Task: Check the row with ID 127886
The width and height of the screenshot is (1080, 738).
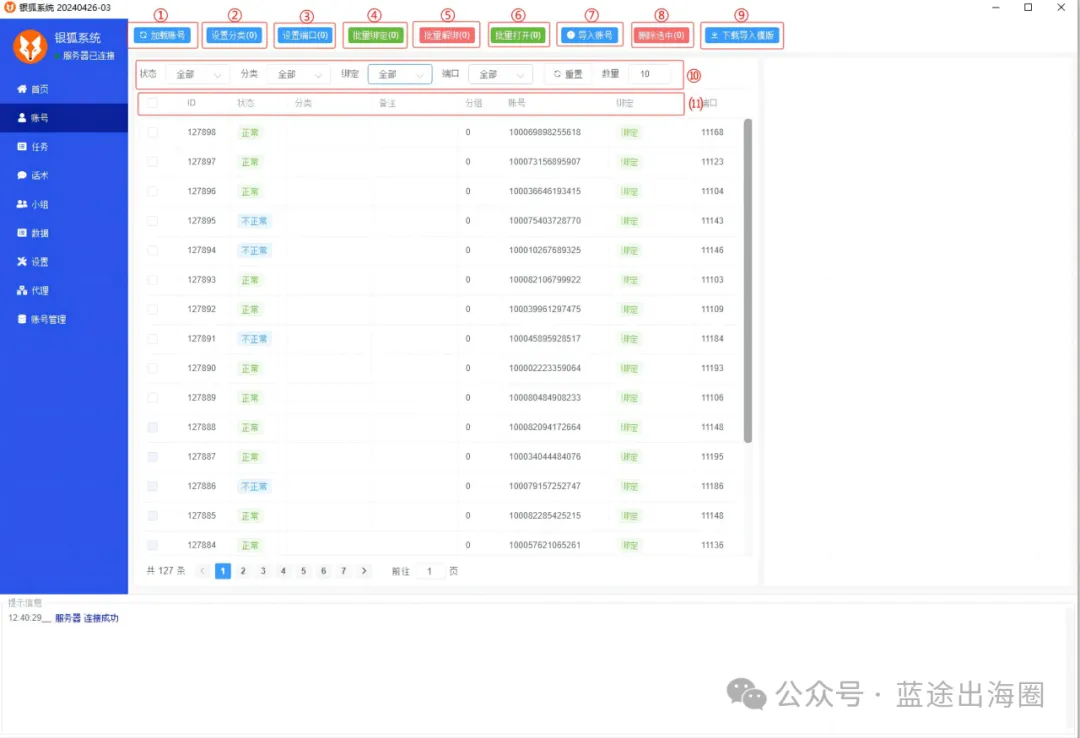Action: (152, 486)
